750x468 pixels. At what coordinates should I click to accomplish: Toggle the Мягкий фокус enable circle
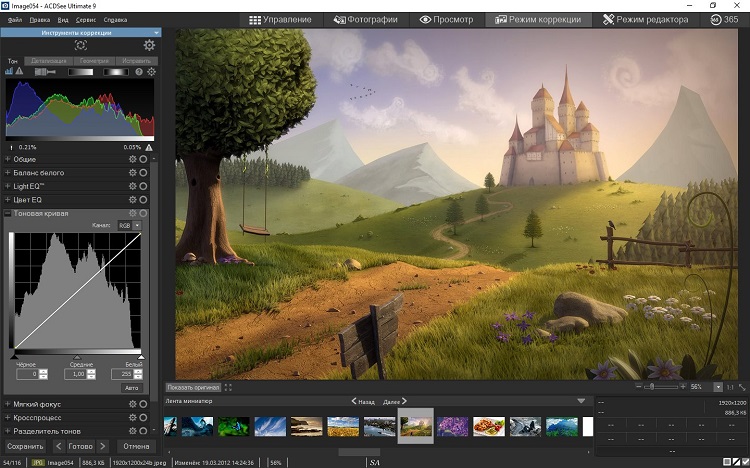tap(143, 404)
